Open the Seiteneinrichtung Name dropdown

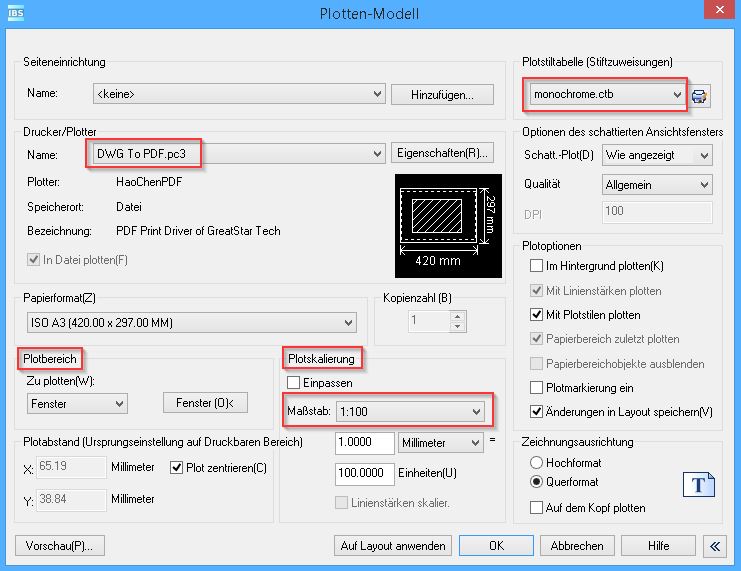(x=239, y=94)
